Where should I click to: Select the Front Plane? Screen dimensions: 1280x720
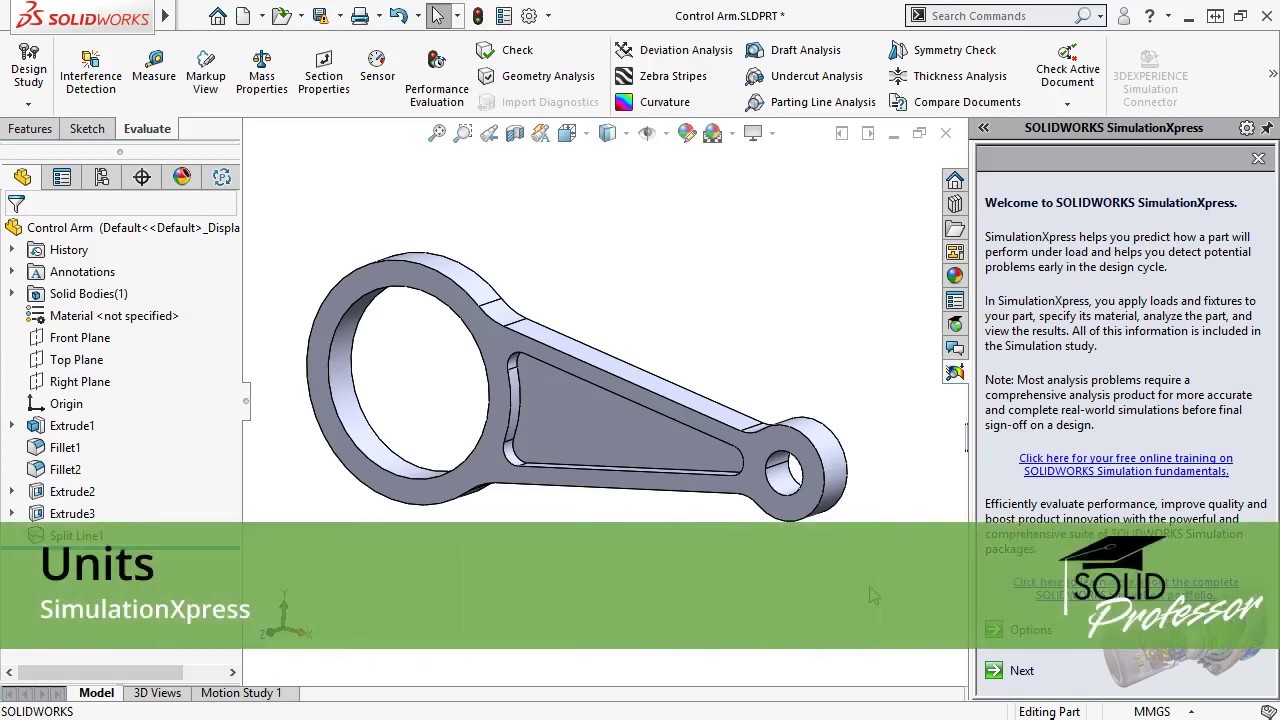pos(69,338)
